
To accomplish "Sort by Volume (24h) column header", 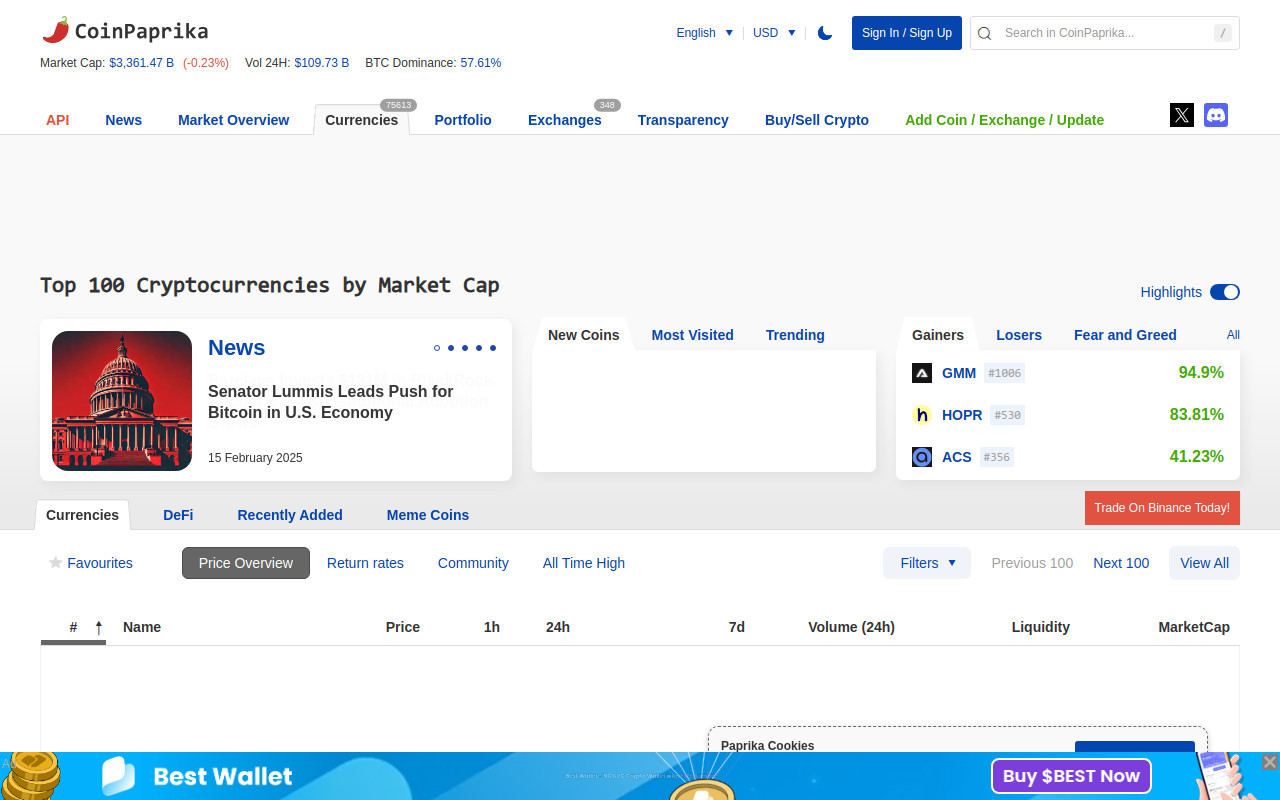I will coord(851,627).
